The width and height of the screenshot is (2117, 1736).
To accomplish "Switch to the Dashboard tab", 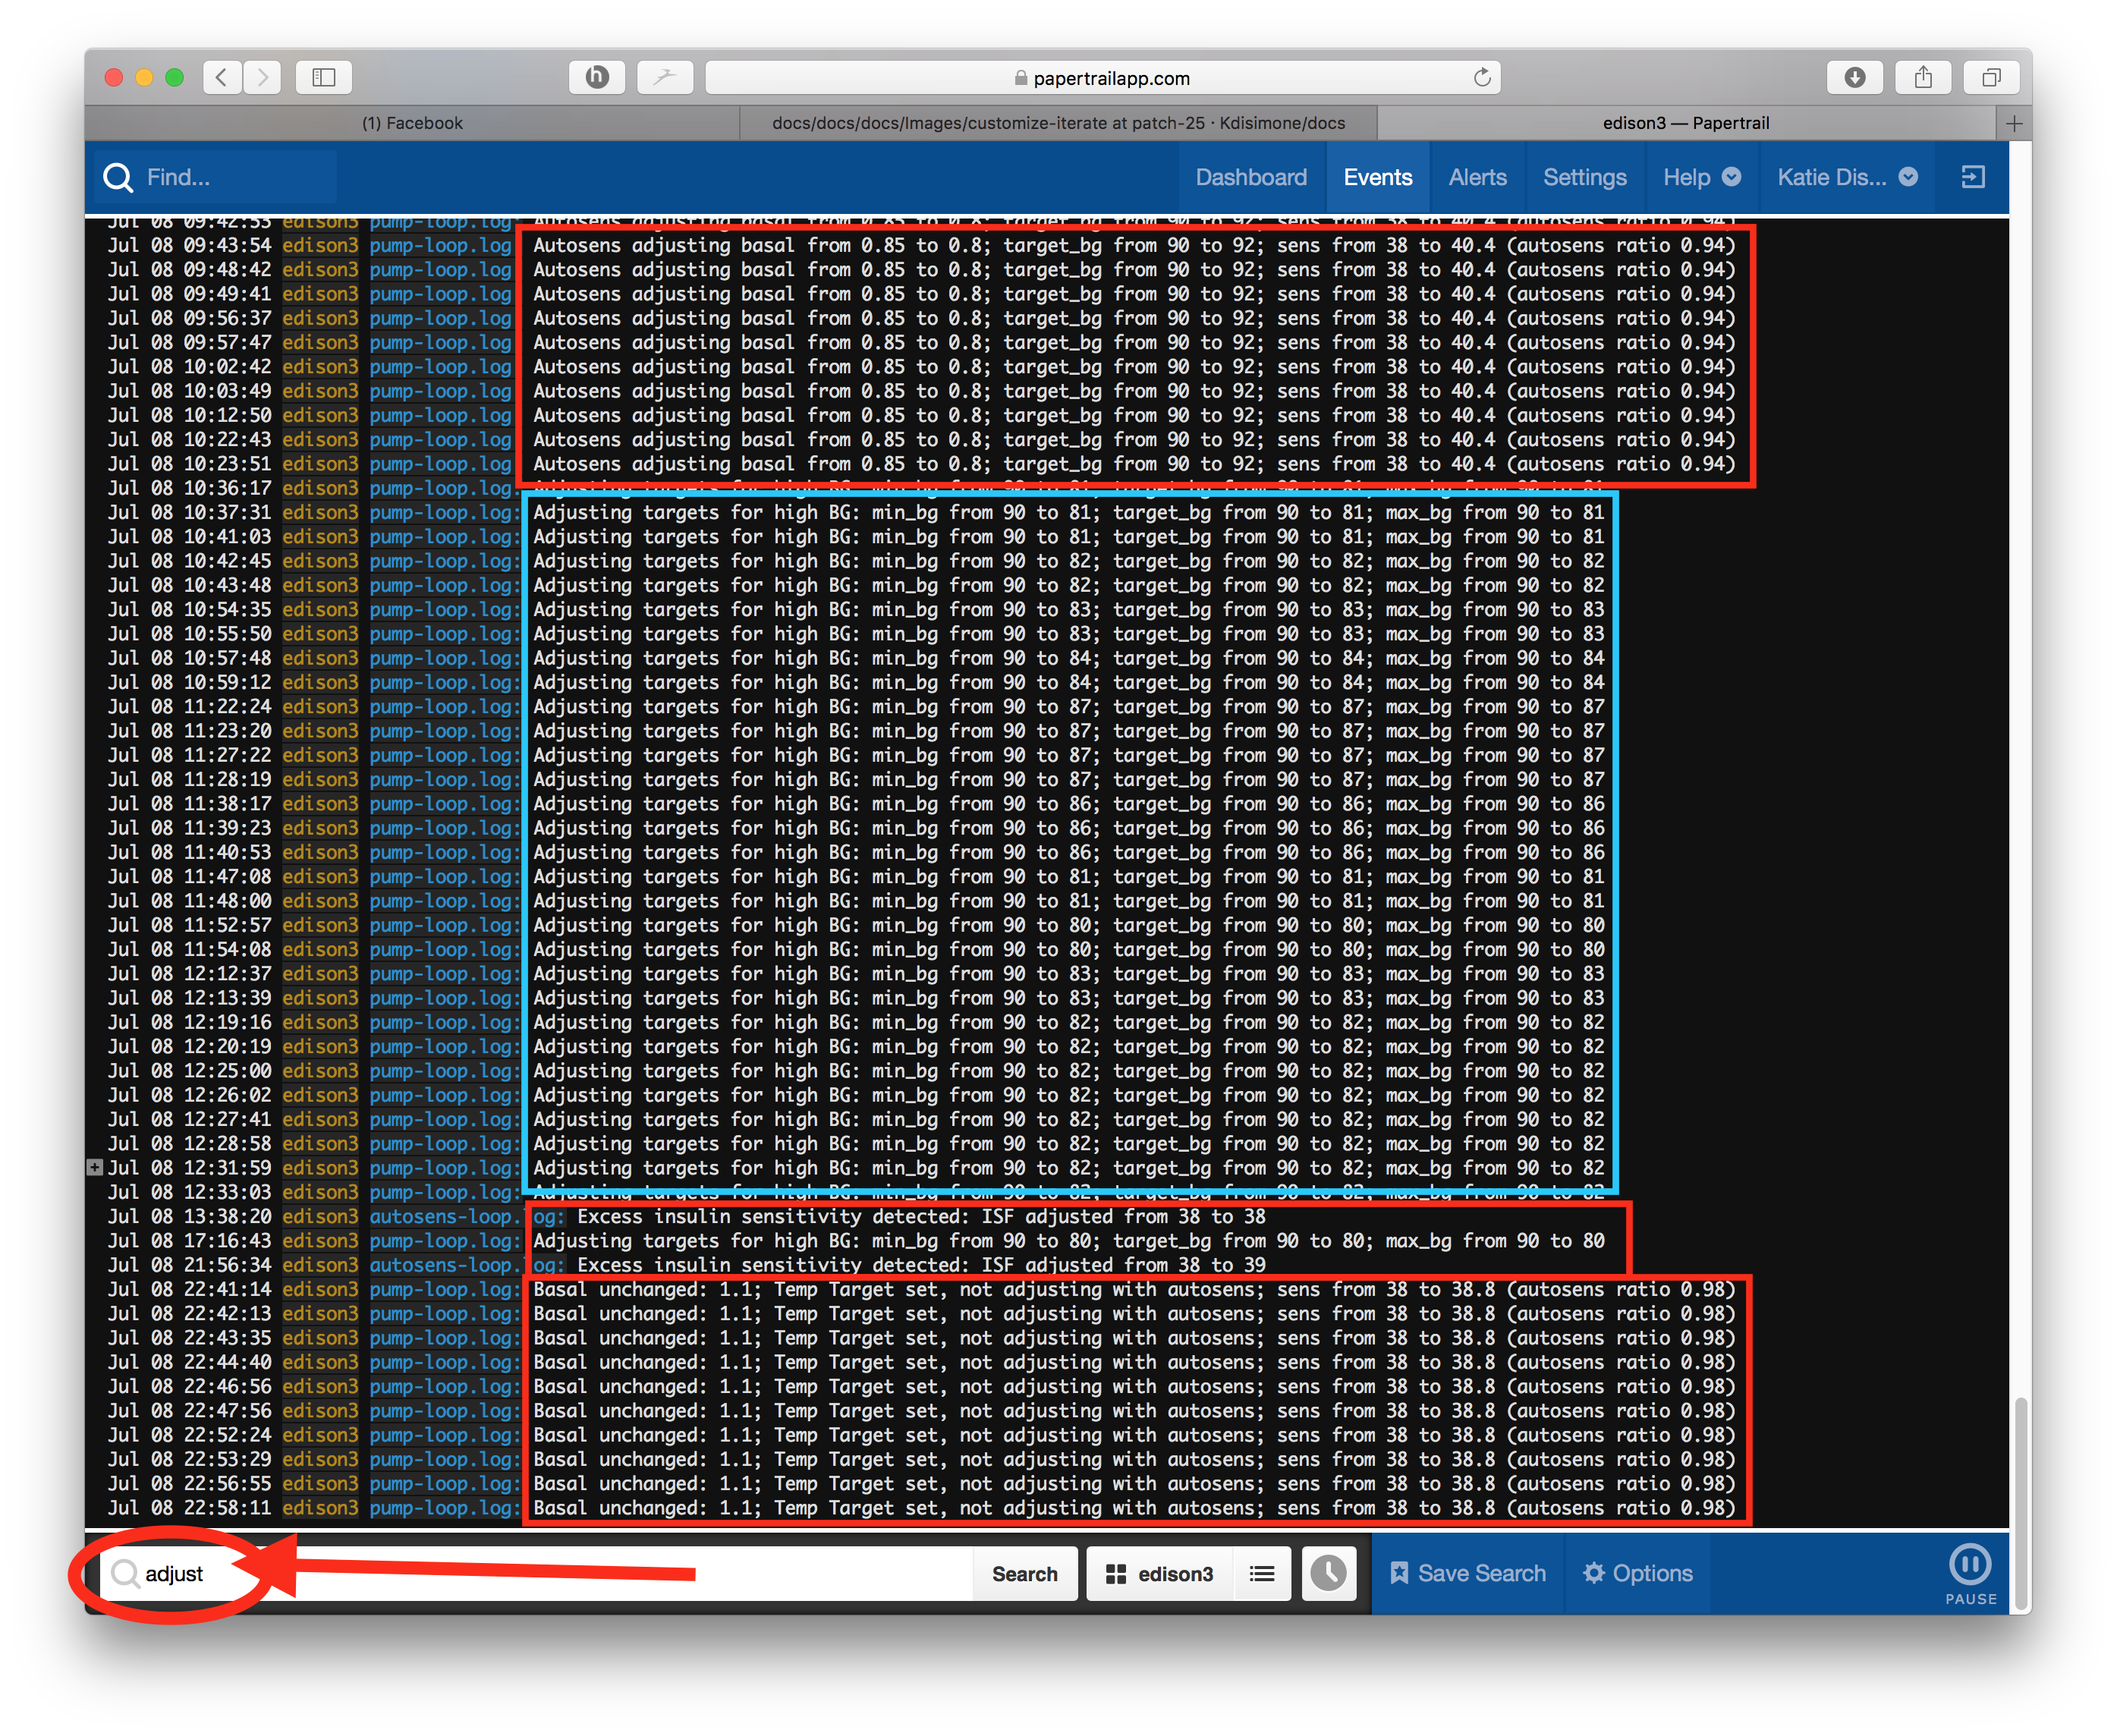I will point(1250,177).
